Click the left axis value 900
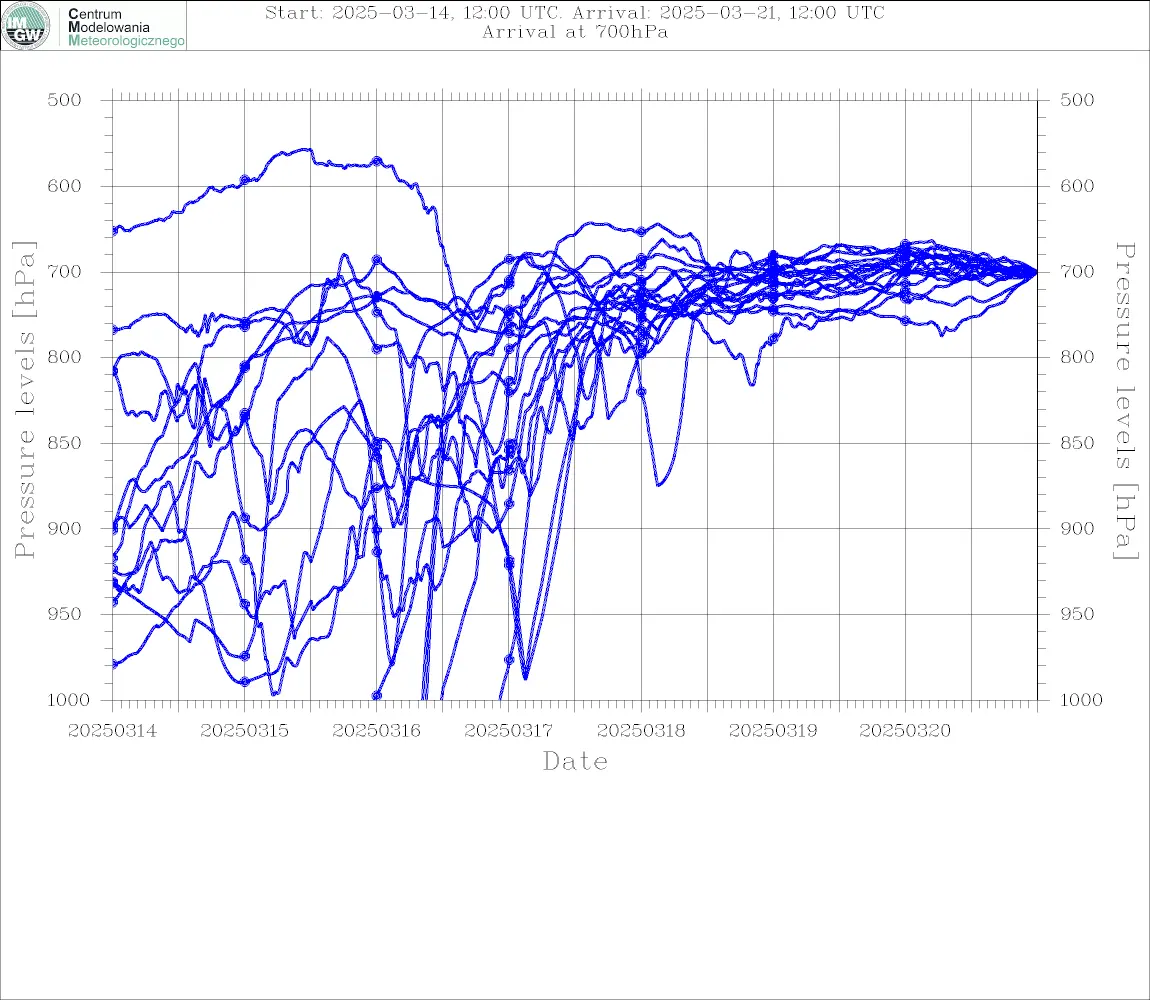 click(65, 528)
